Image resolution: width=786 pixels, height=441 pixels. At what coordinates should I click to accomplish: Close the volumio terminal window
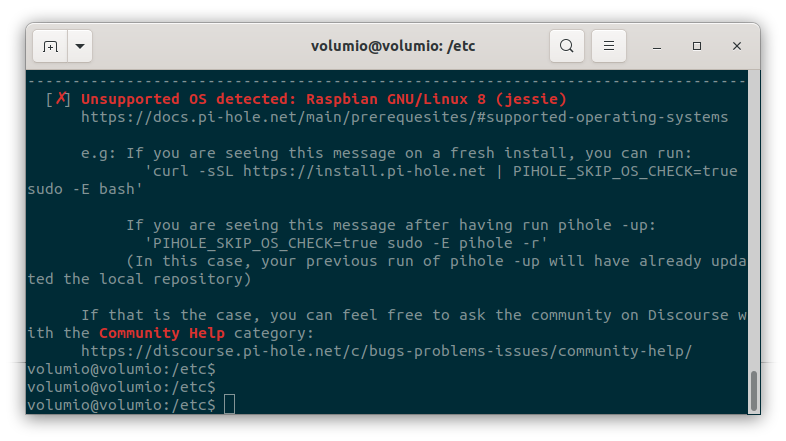(736, 46)
